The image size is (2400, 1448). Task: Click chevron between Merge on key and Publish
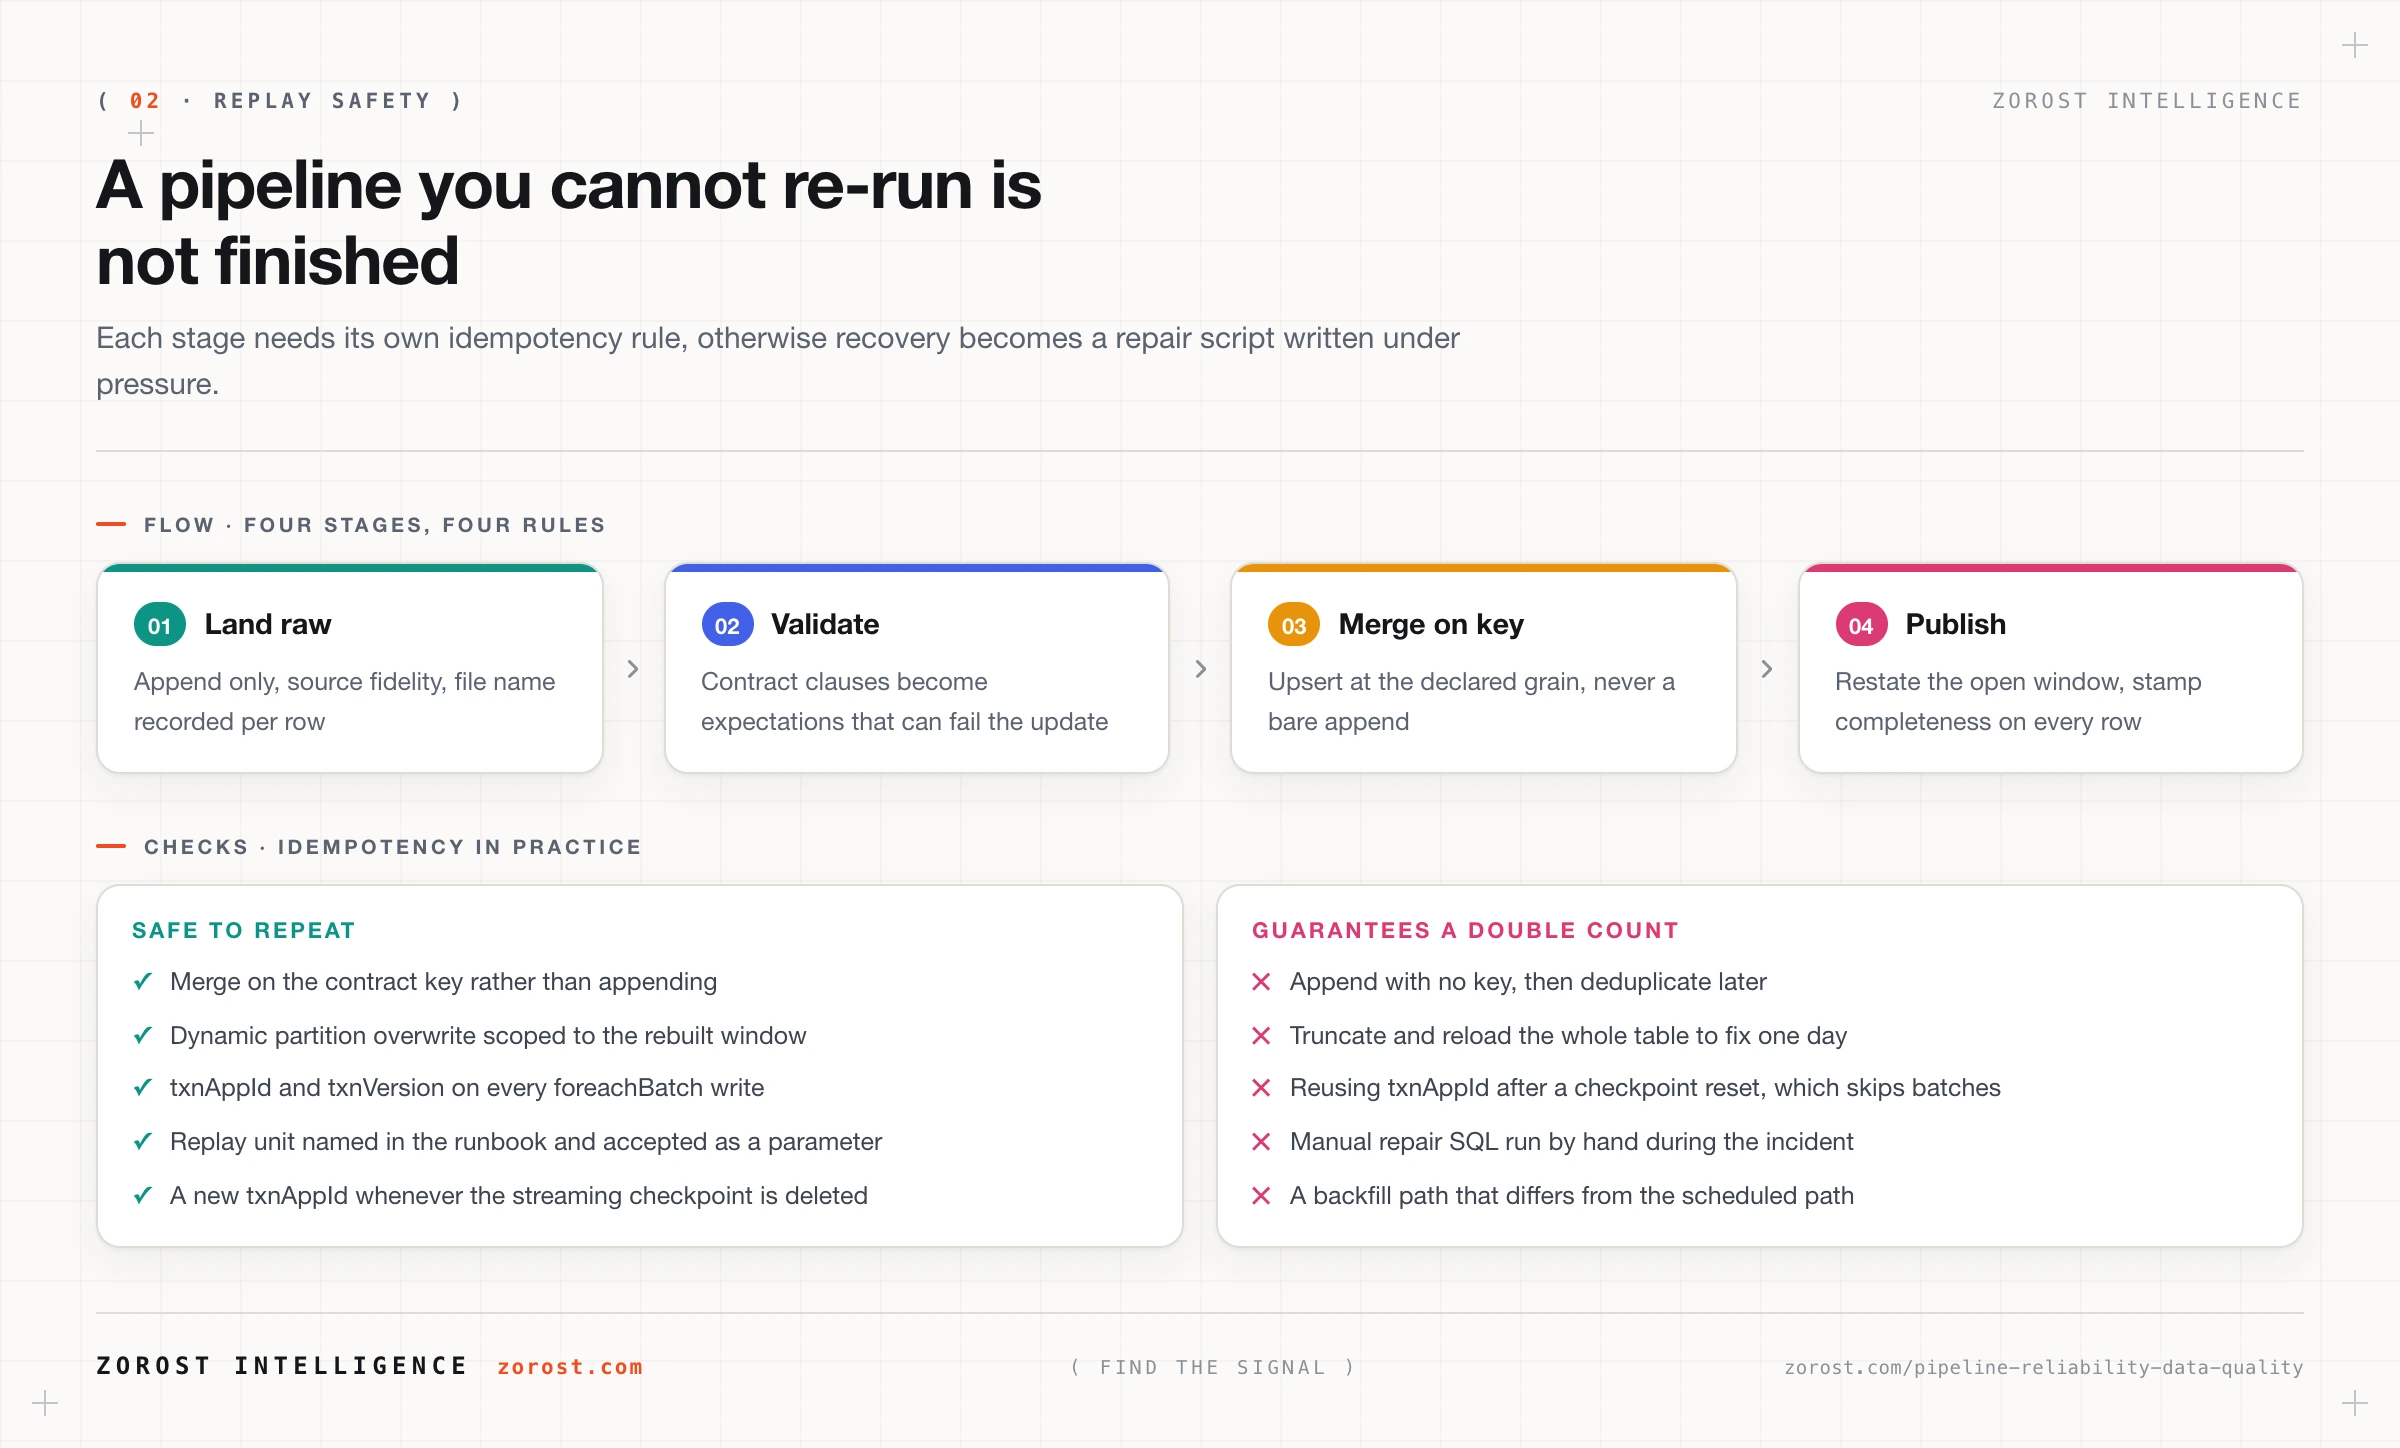[x=1767, y=669]
